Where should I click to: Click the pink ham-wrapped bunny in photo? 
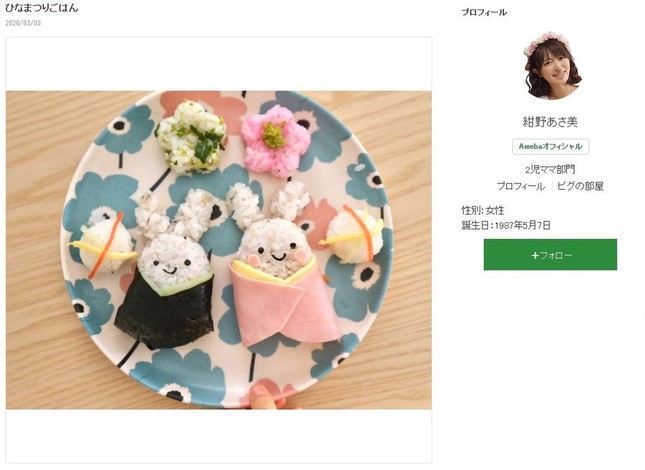(280, 265)
